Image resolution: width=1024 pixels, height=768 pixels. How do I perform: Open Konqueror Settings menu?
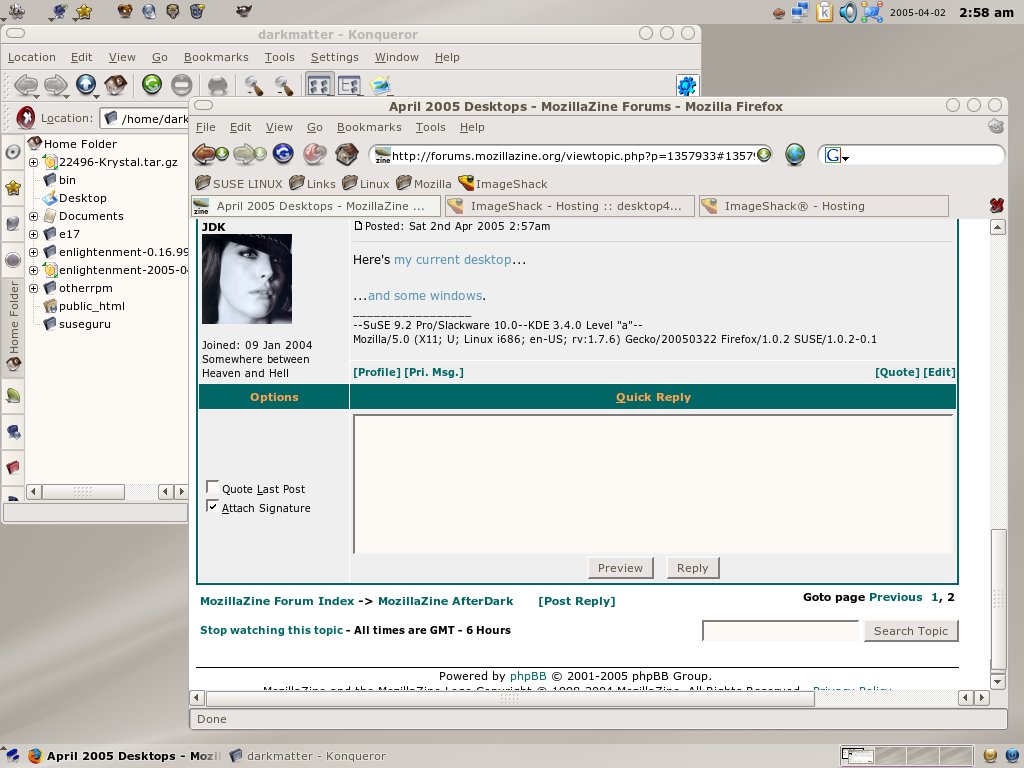click(334, 57)
